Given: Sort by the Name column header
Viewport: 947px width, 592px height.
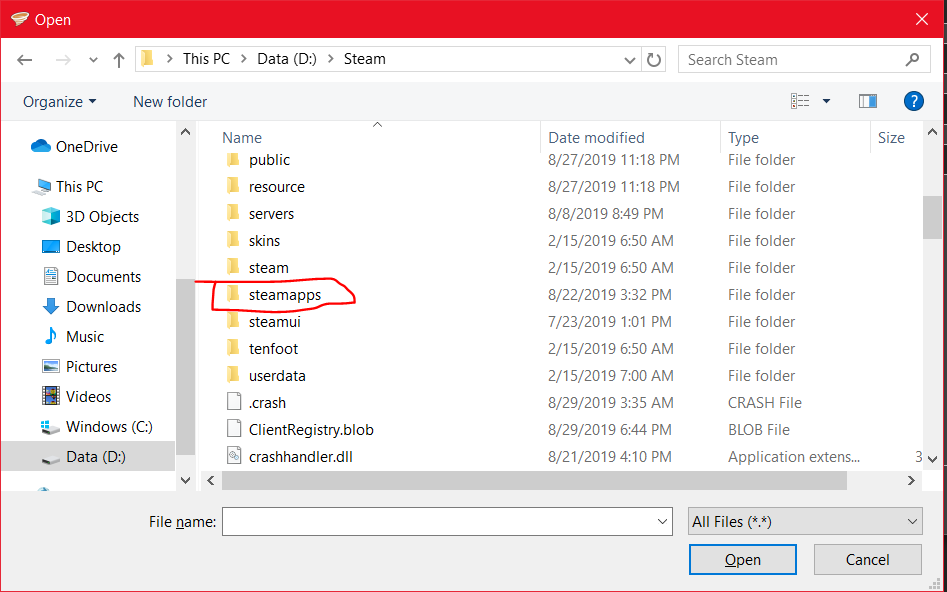Looking at the screenshot, I should (242, 138).
